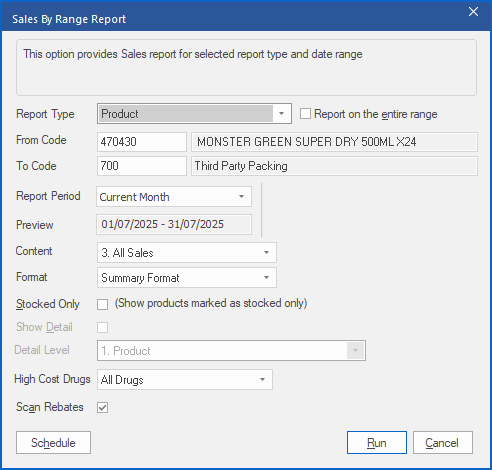Click the To Code input field
This screenshot has width=492, height=470.
142,166
